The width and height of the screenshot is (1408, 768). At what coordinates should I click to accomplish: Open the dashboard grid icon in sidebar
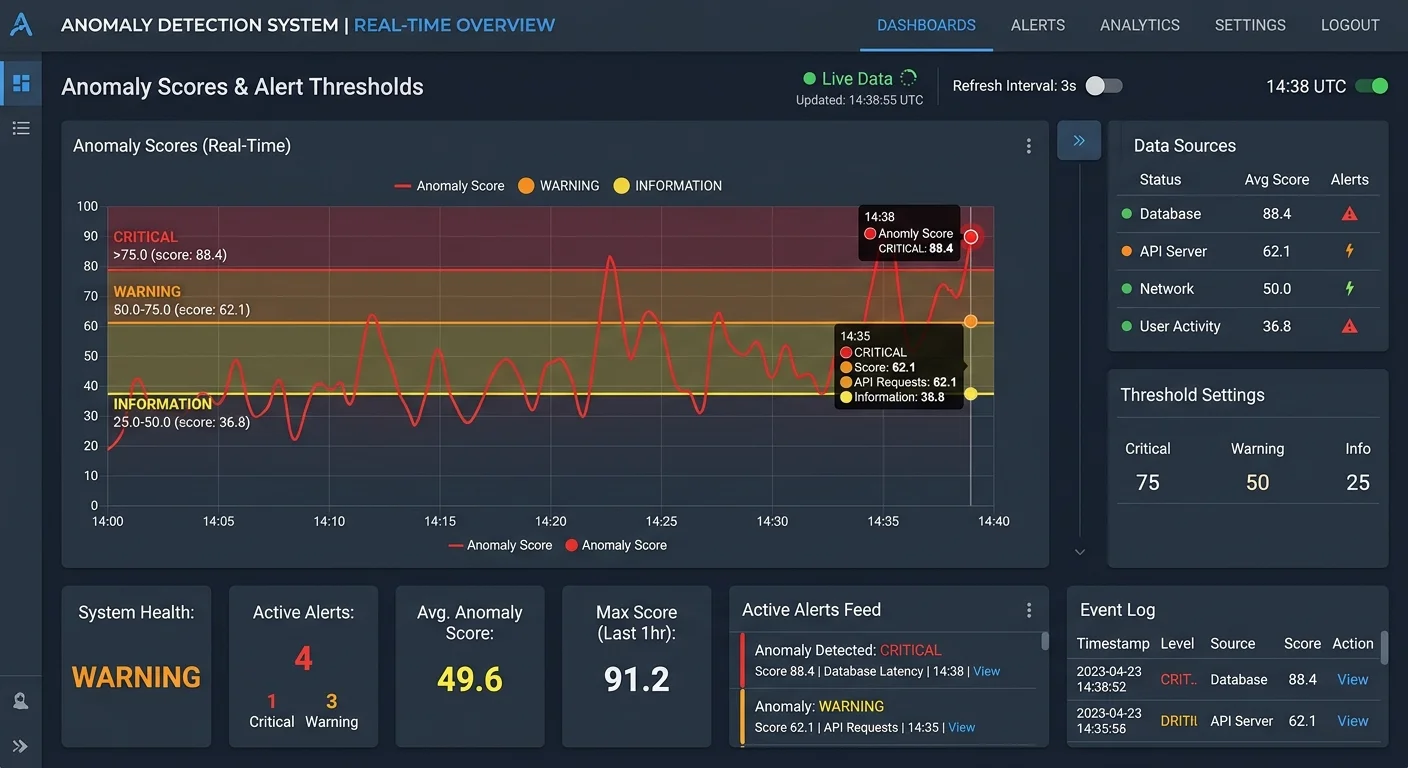[x=21, y=83]
